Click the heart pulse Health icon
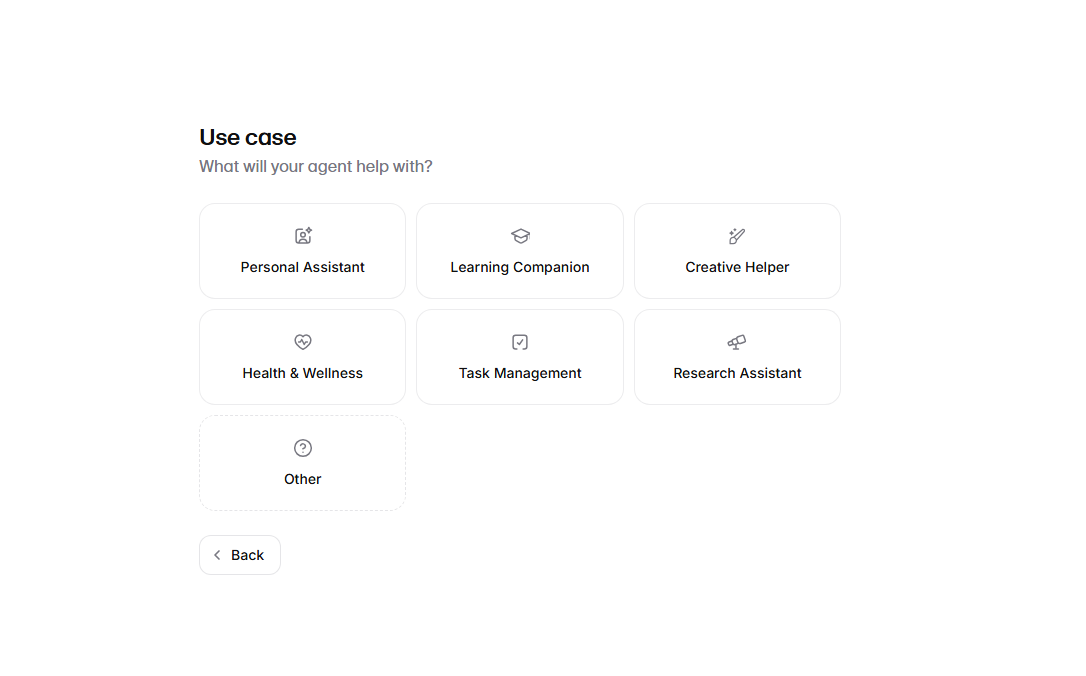 [303, 341]
